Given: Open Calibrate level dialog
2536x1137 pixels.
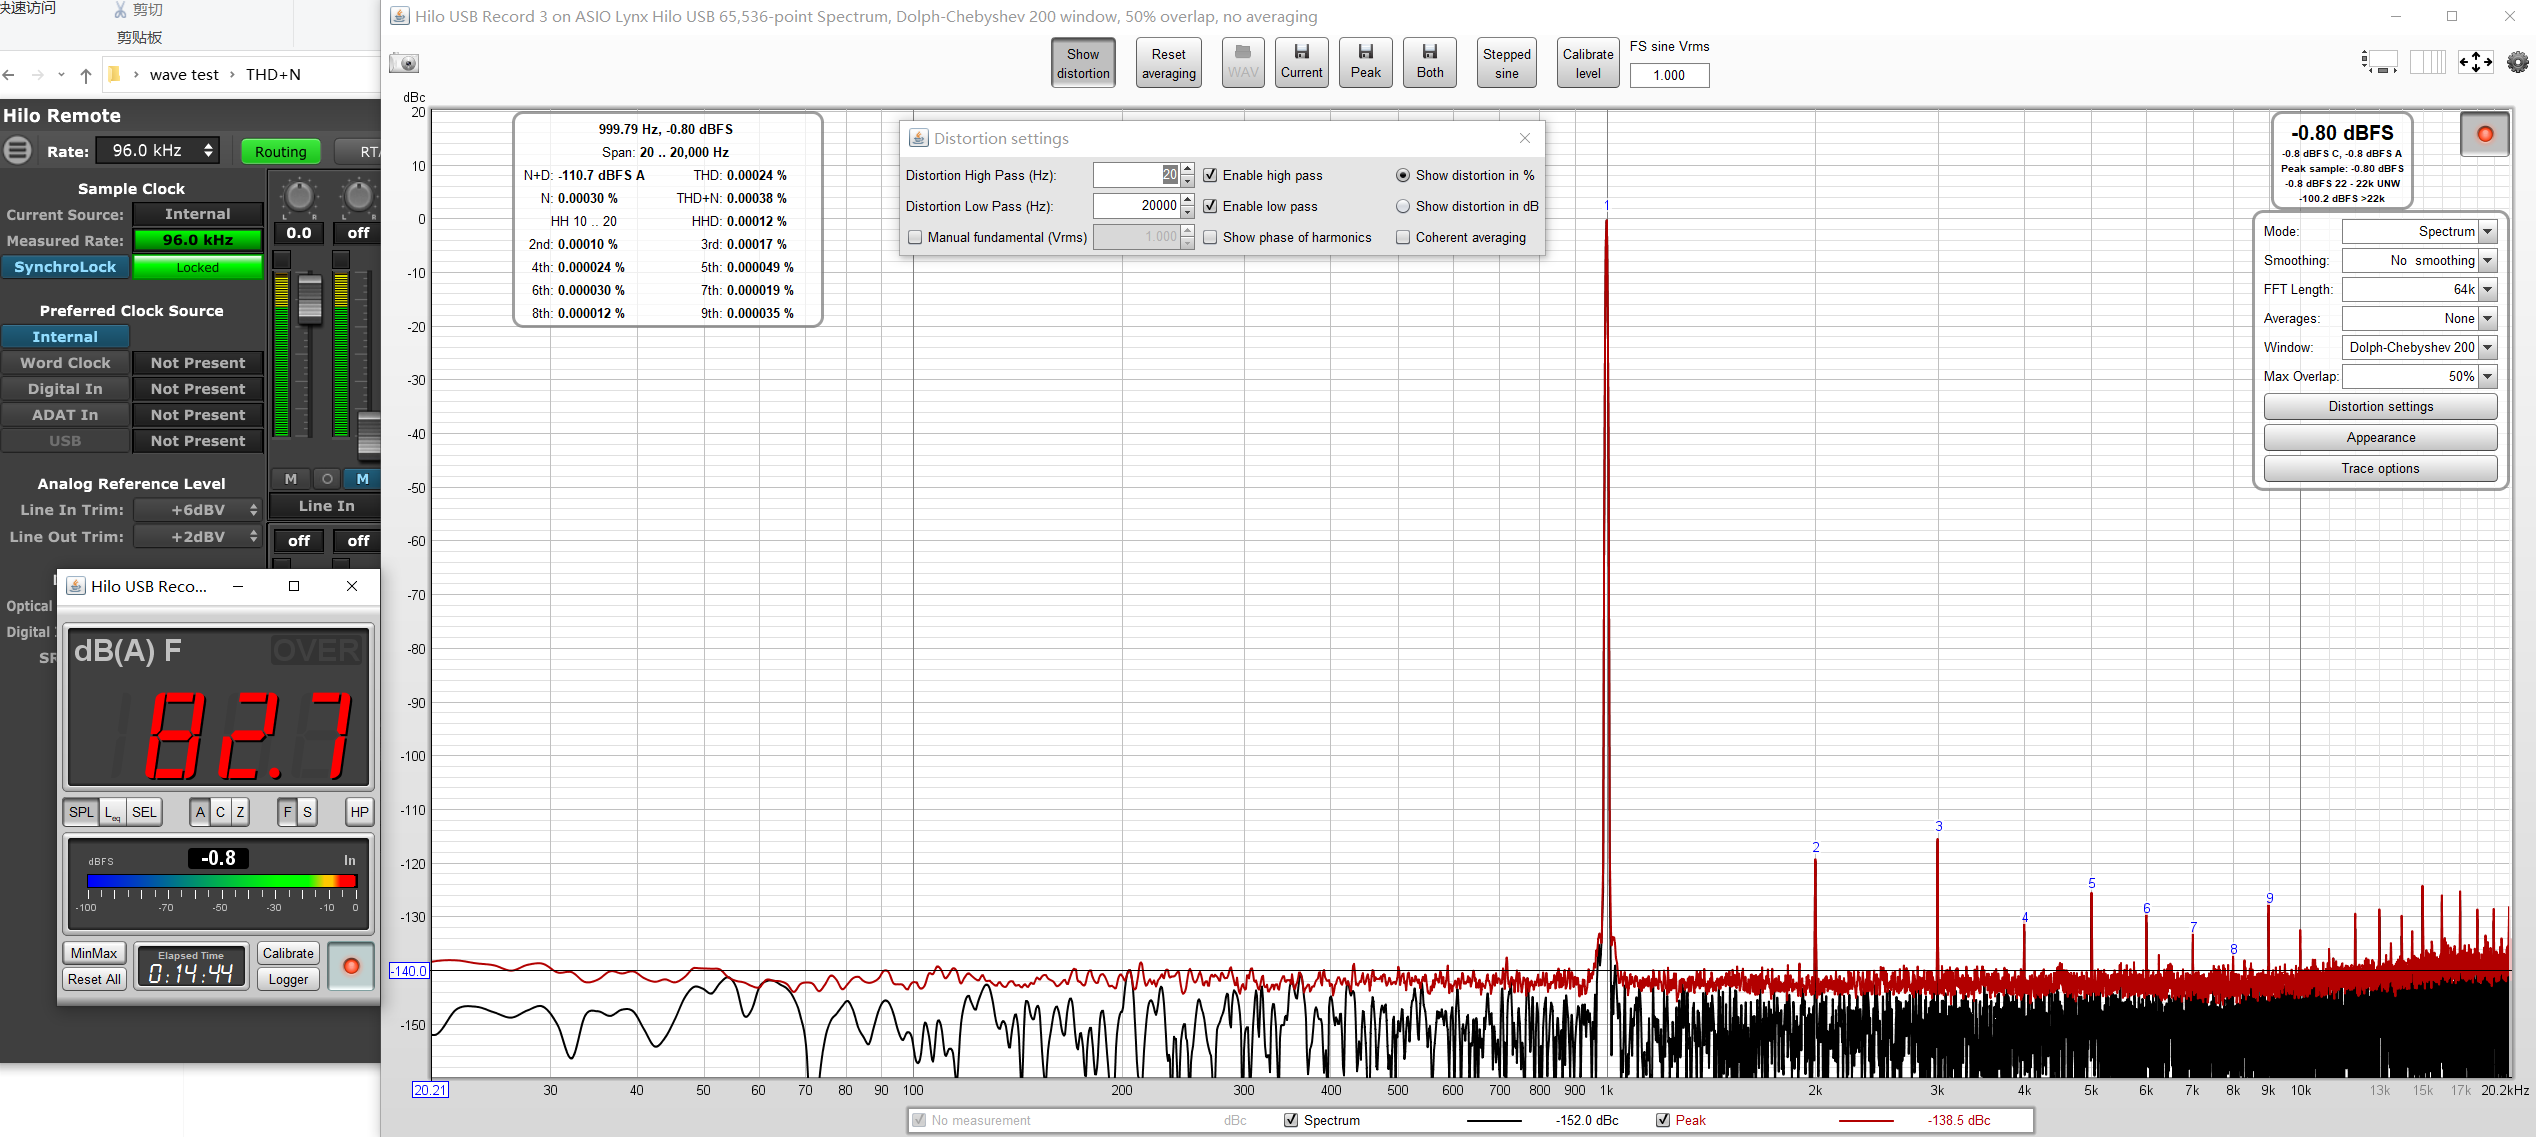Looking at the screenshot, I should [1588, 63].
